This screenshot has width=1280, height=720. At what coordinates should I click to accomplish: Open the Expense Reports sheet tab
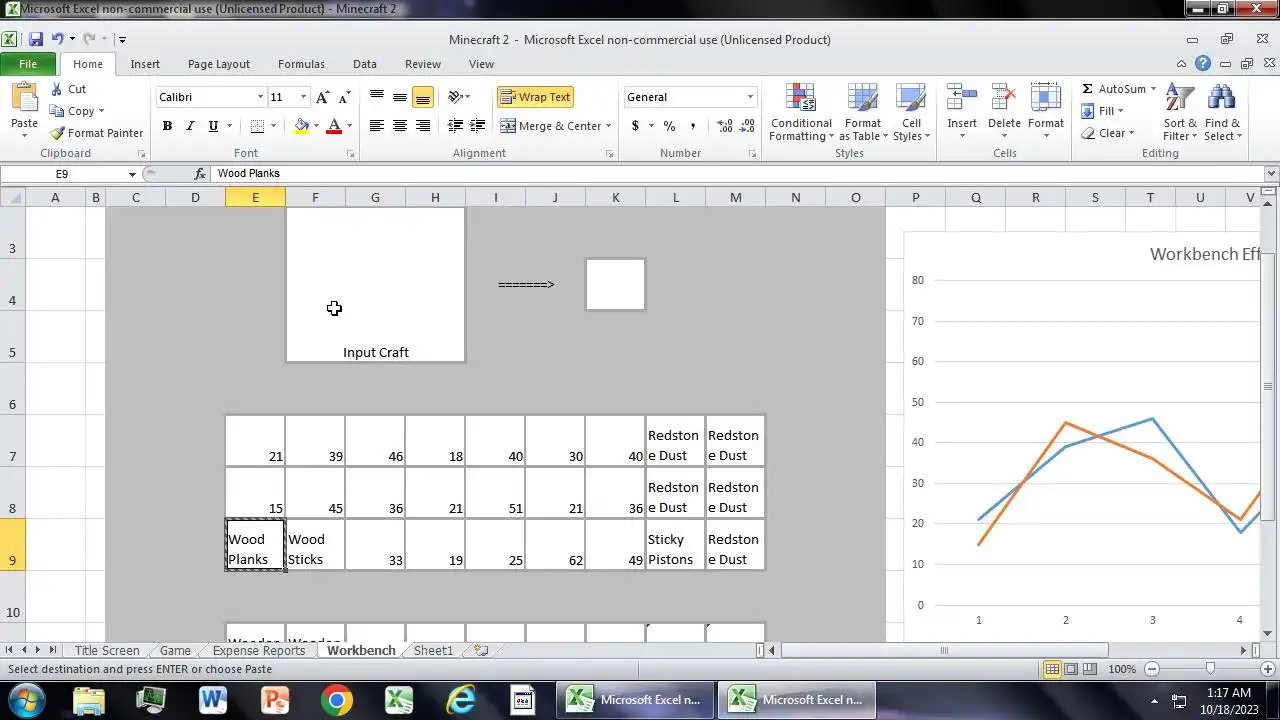259,650
